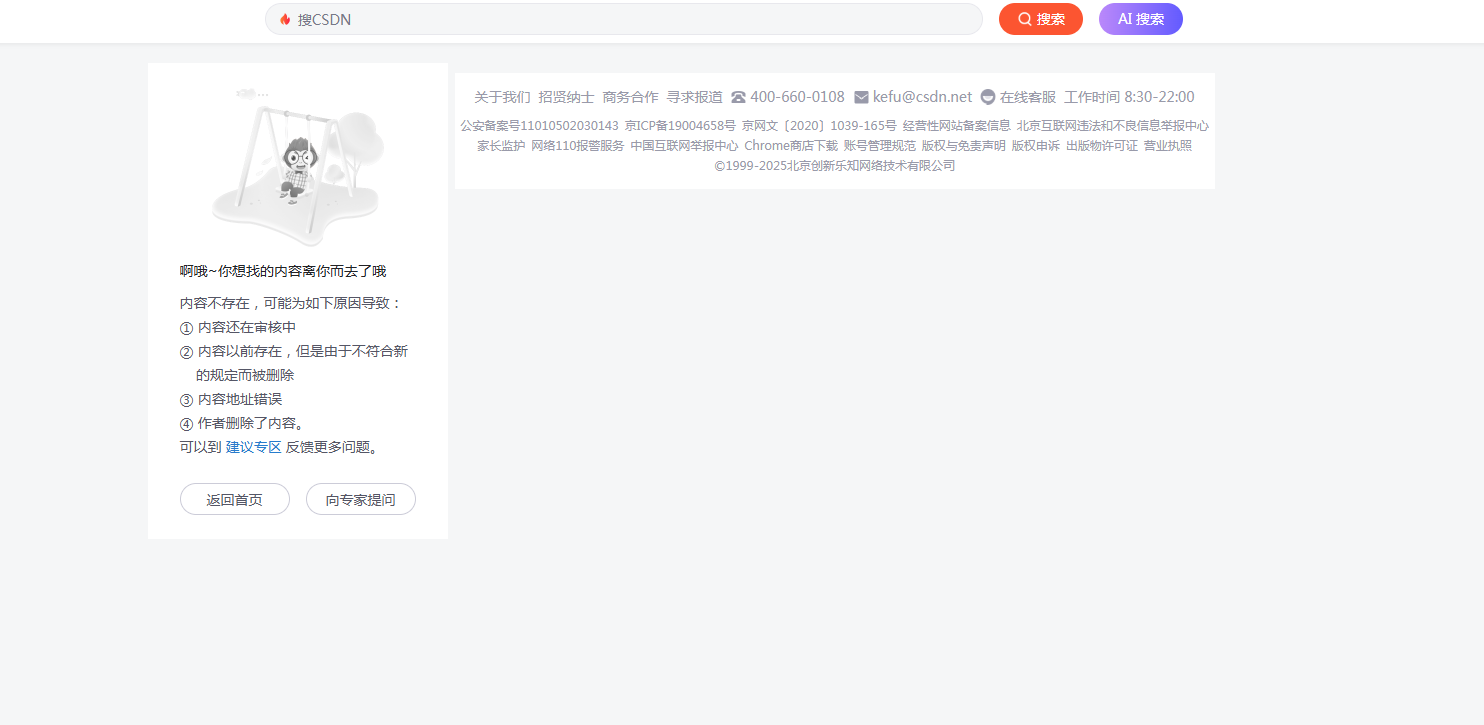
Task: Click the heading 啊哦~你想找的内容离你而去了哦
Action: coord(283,271)
